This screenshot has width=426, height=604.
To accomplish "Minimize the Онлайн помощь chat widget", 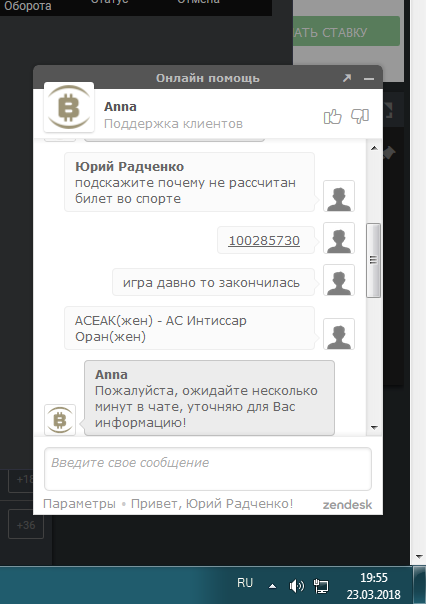I will click(x=369, y=79).
